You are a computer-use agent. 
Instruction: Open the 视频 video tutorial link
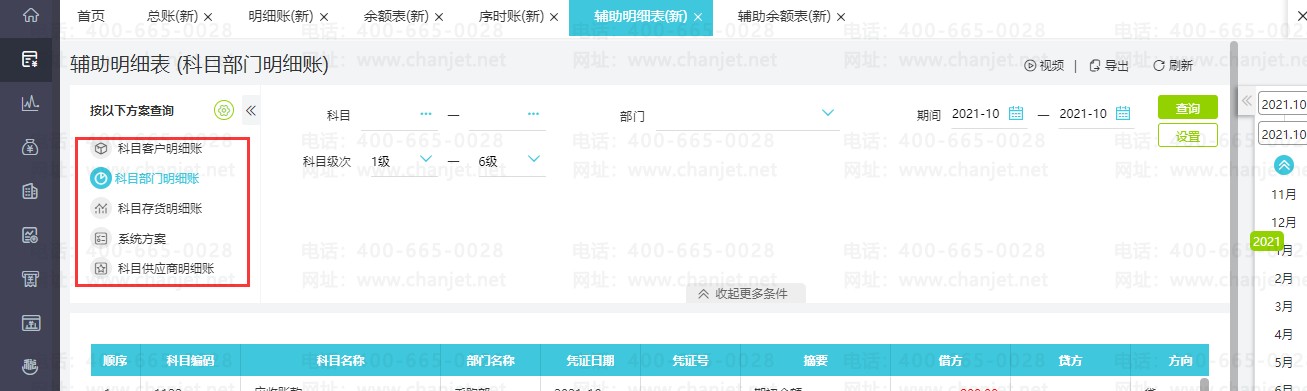click(x=1044, y=66)
